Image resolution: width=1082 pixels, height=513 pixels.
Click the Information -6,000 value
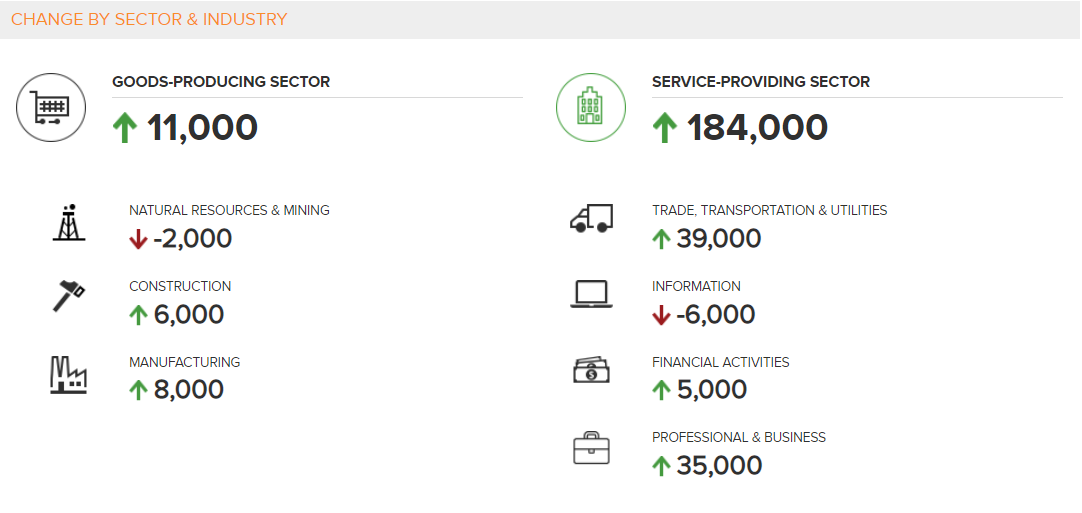pyautogui.click(x=714, y=315)
